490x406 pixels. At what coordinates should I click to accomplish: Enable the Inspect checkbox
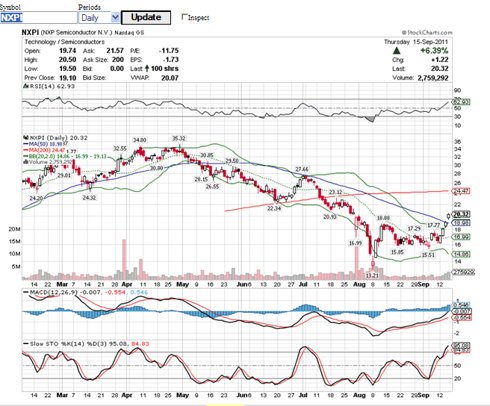tap(184, 17)
